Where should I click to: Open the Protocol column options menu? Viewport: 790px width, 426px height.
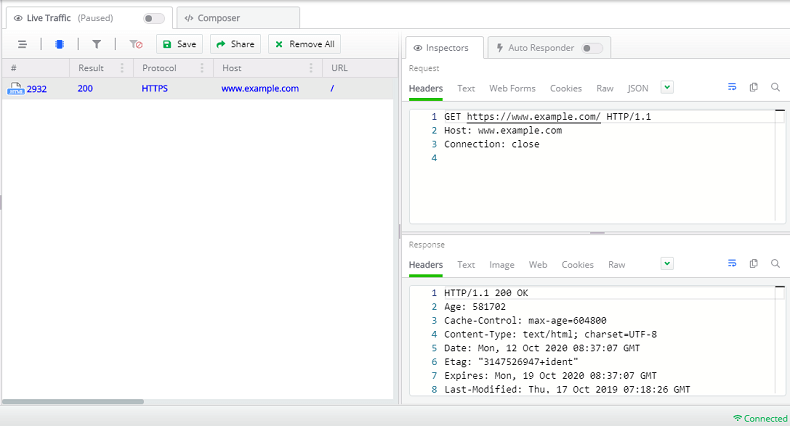coord(202,68)
